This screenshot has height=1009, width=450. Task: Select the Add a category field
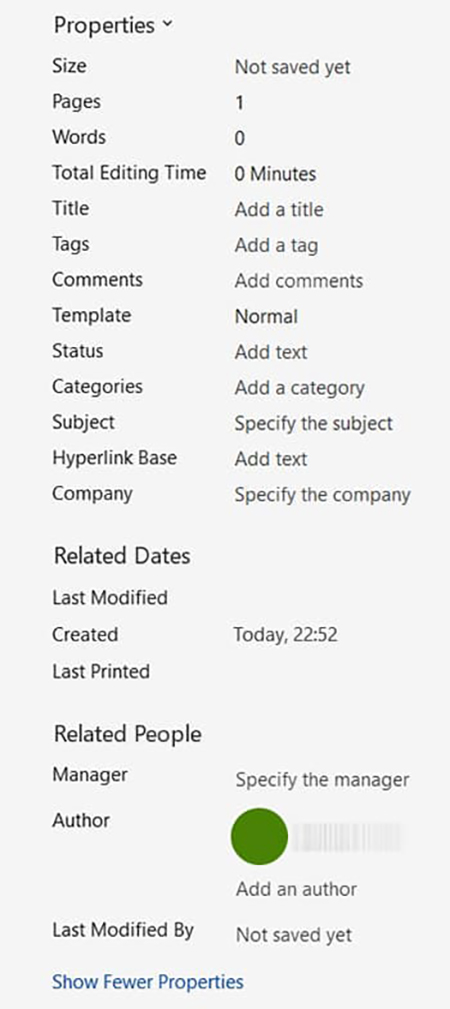click(299, 388)
